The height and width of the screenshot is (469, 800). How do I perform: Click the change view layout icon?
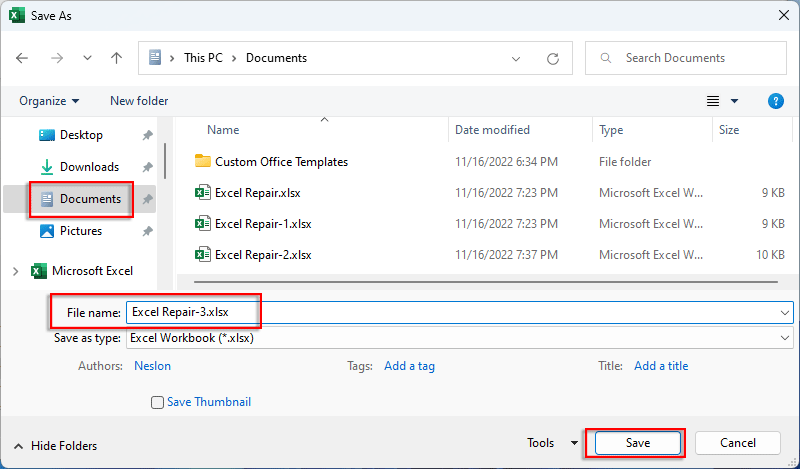click(713, 101)
